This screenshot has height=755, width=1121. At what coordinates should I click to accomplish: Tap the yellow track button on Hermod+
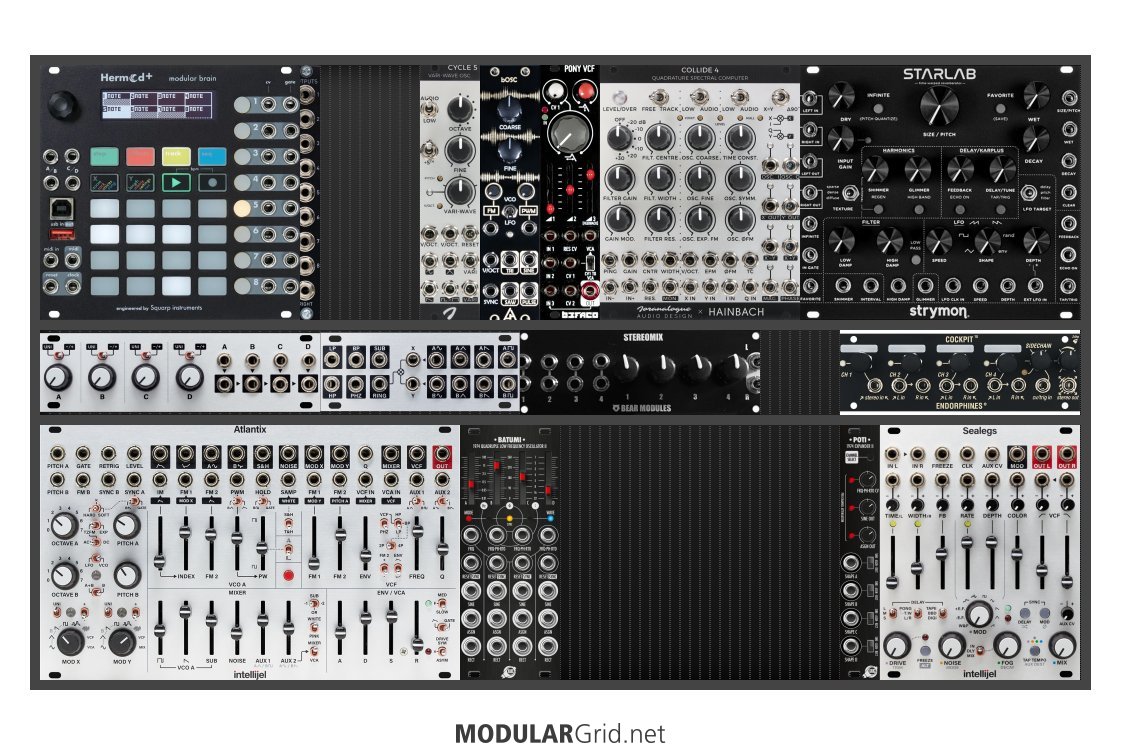[176, 156]
